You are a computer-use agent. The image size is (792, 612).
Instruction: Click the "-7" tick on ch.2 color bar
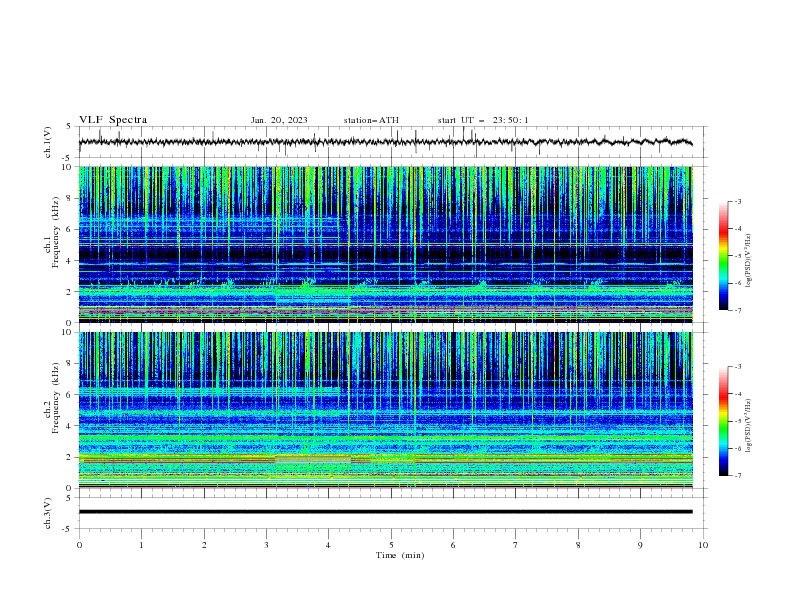tap(737, 475)
